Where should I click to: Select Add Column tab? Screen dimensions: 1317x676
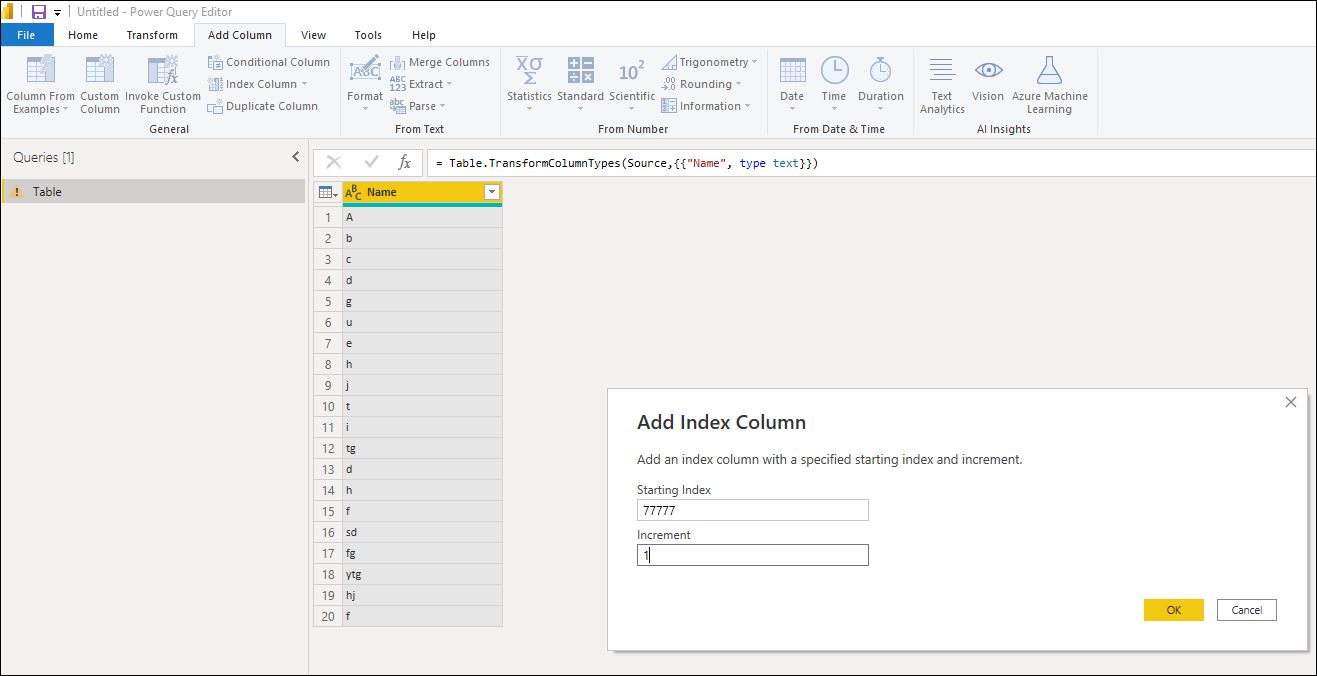[x=240, y=35]
